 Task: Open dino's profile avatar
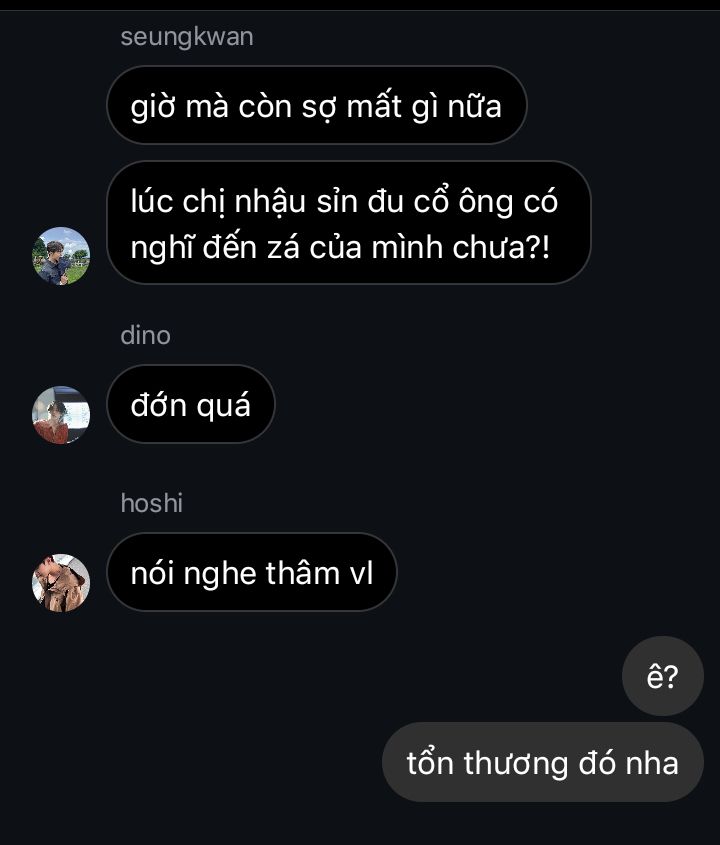coord(61,415)
